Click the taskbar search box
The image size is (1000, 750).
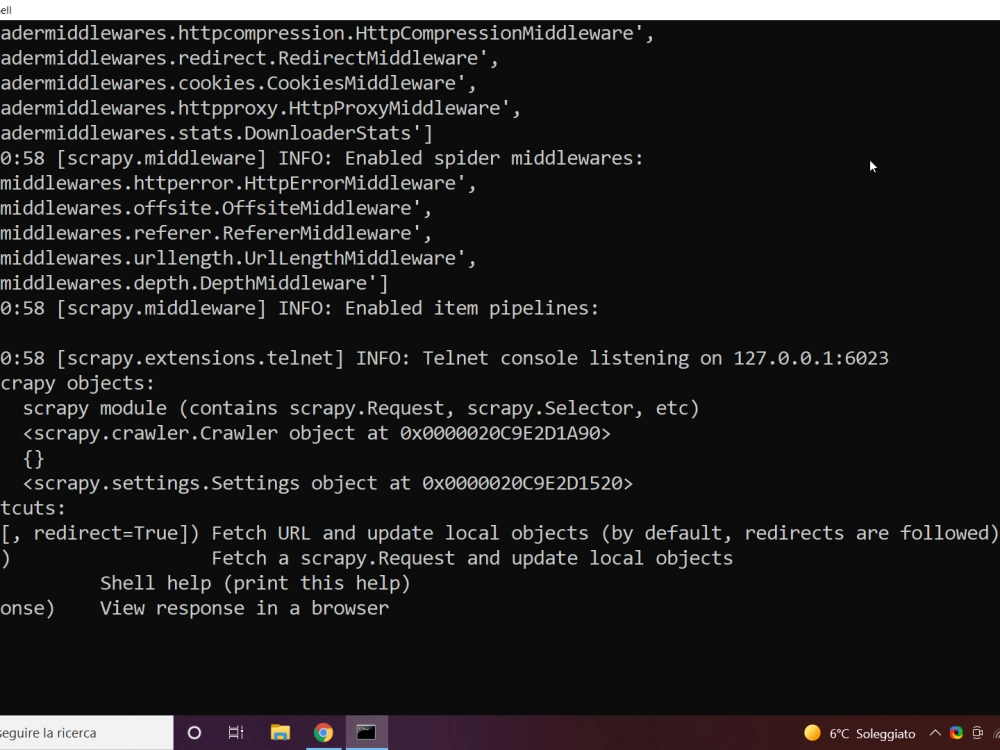click(x=86, y=733)
